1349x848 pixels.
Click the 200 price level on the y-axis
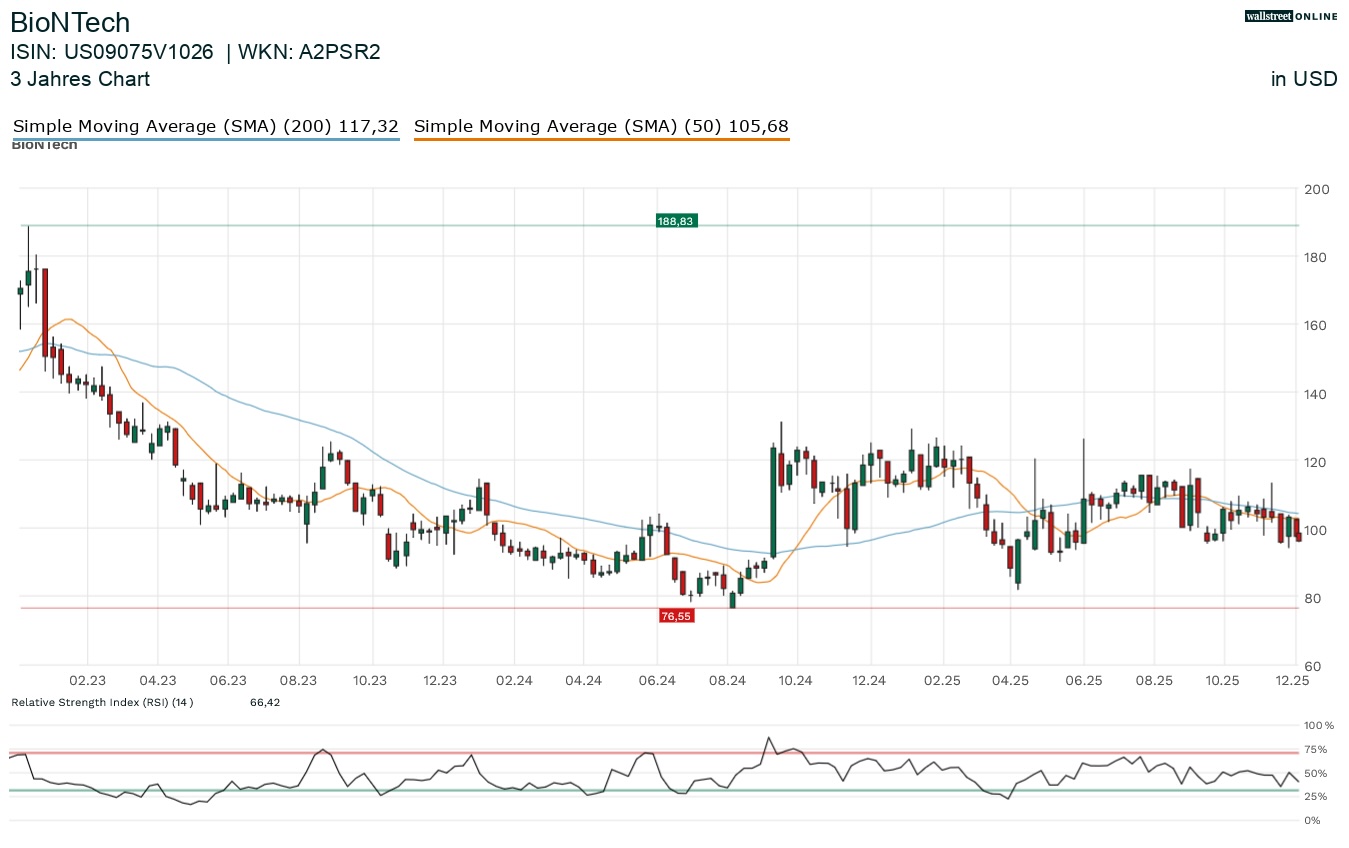pos(1316,189)
